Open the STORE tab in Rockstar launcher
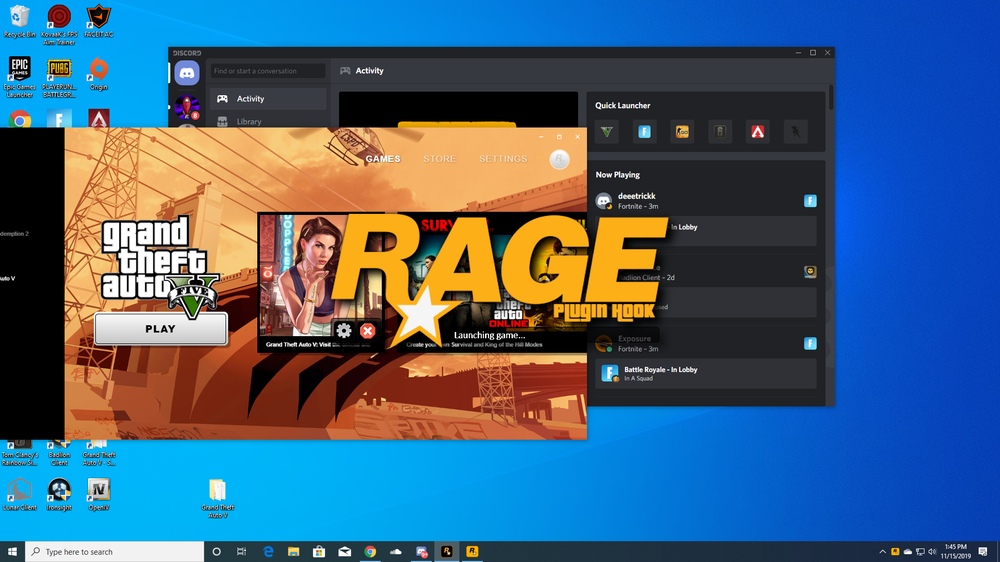The height and width of the screenshot is (562, 1000). click(x=439, y=159)
